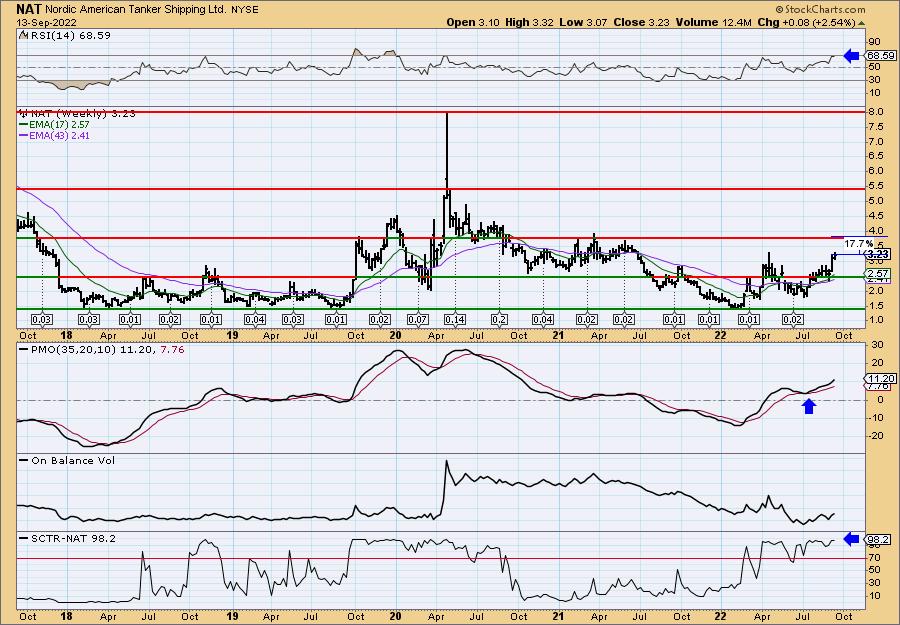Click the 5.5 price axis label
The image size is (900, 625).
tap(875, 186)
